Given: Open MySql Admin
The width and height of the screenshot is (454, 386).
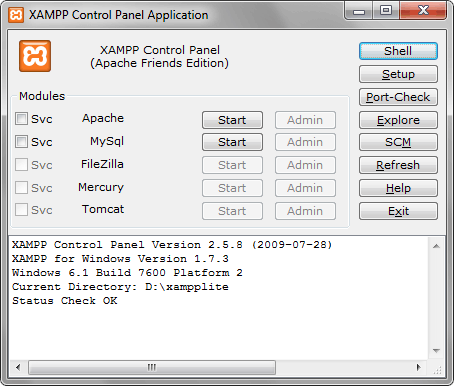Looking at the screenshot, I should pyautogui.click(x=305, y=142).
